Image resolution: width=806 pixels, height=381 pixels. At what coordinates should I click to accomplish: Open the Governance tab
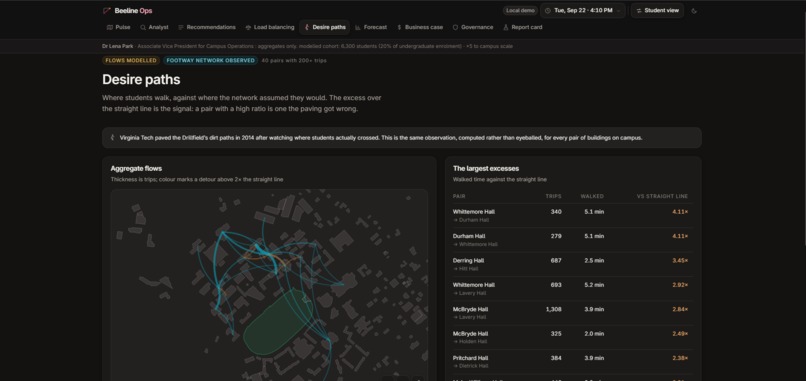[473, 27]
